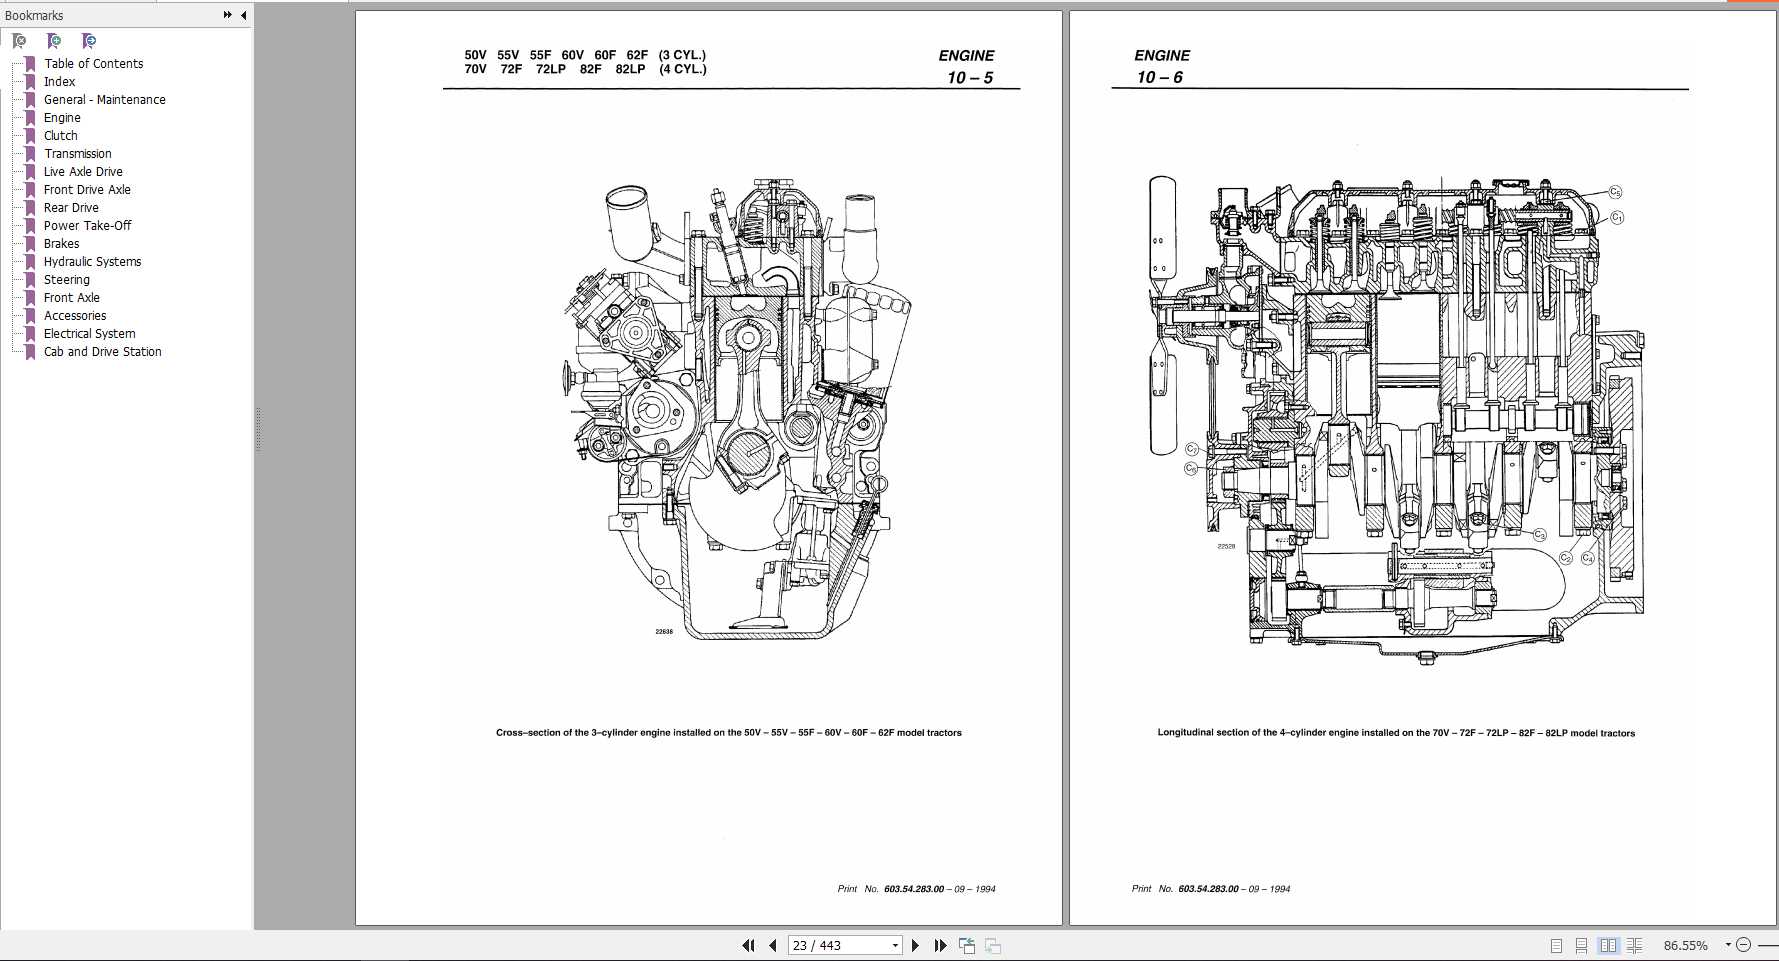Go to the Electrical System bookmark
The width and height of the screenshot is (1779, 961).
tap(89, 334)
